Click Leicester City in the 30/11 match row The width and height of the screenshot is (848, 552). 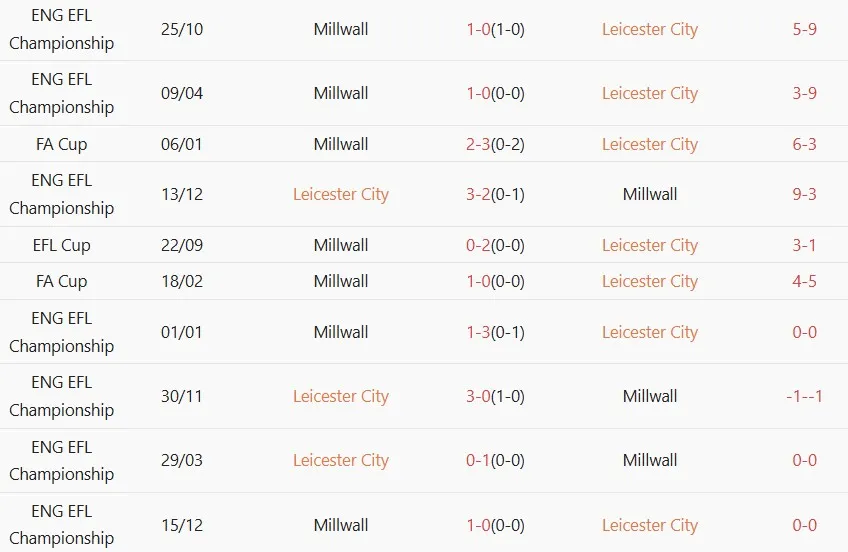pos(341,396)
